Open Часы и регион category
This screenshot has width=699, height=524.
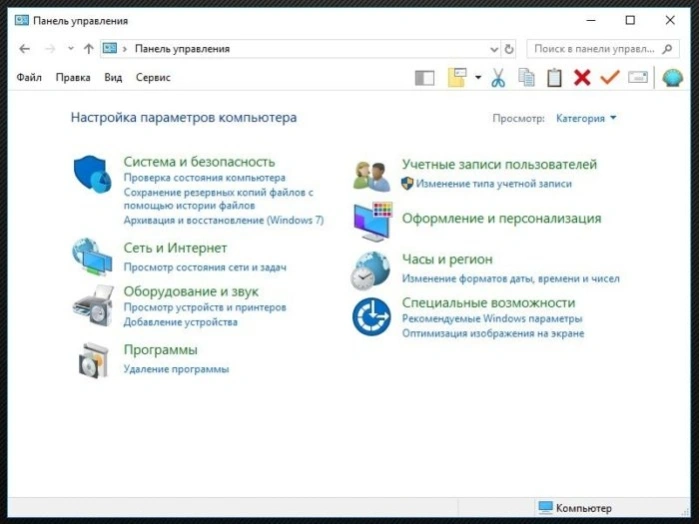pyautogui.click(x=447, y=259)
